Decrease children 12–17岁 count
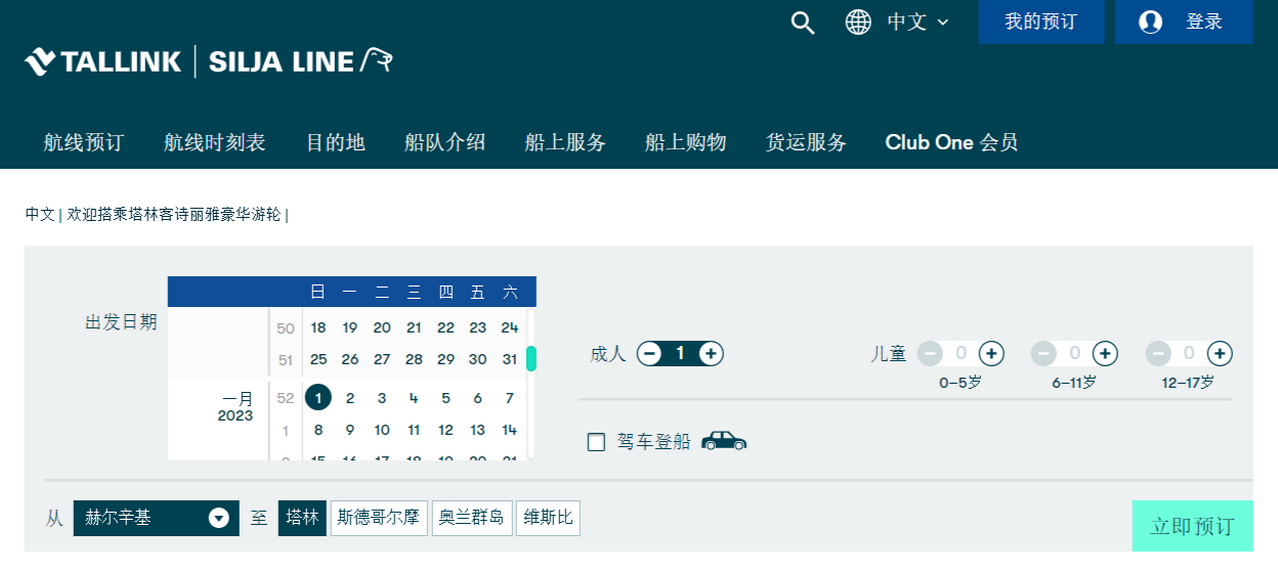The width and height of the screenshot is (1278, 572). pyautogui.click(x=1159, y=353)
